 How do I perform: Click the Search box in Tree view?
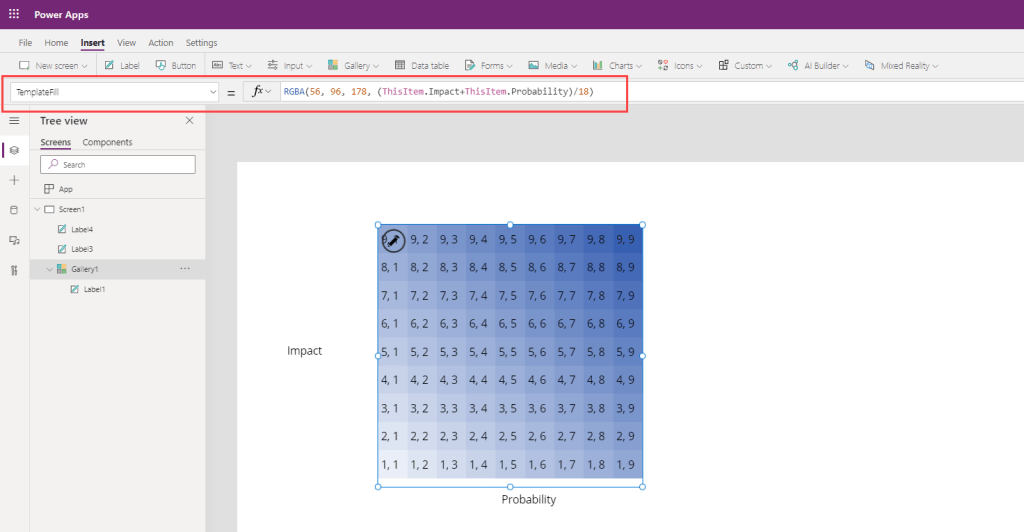pyautogui.click(x=117, y=164)
